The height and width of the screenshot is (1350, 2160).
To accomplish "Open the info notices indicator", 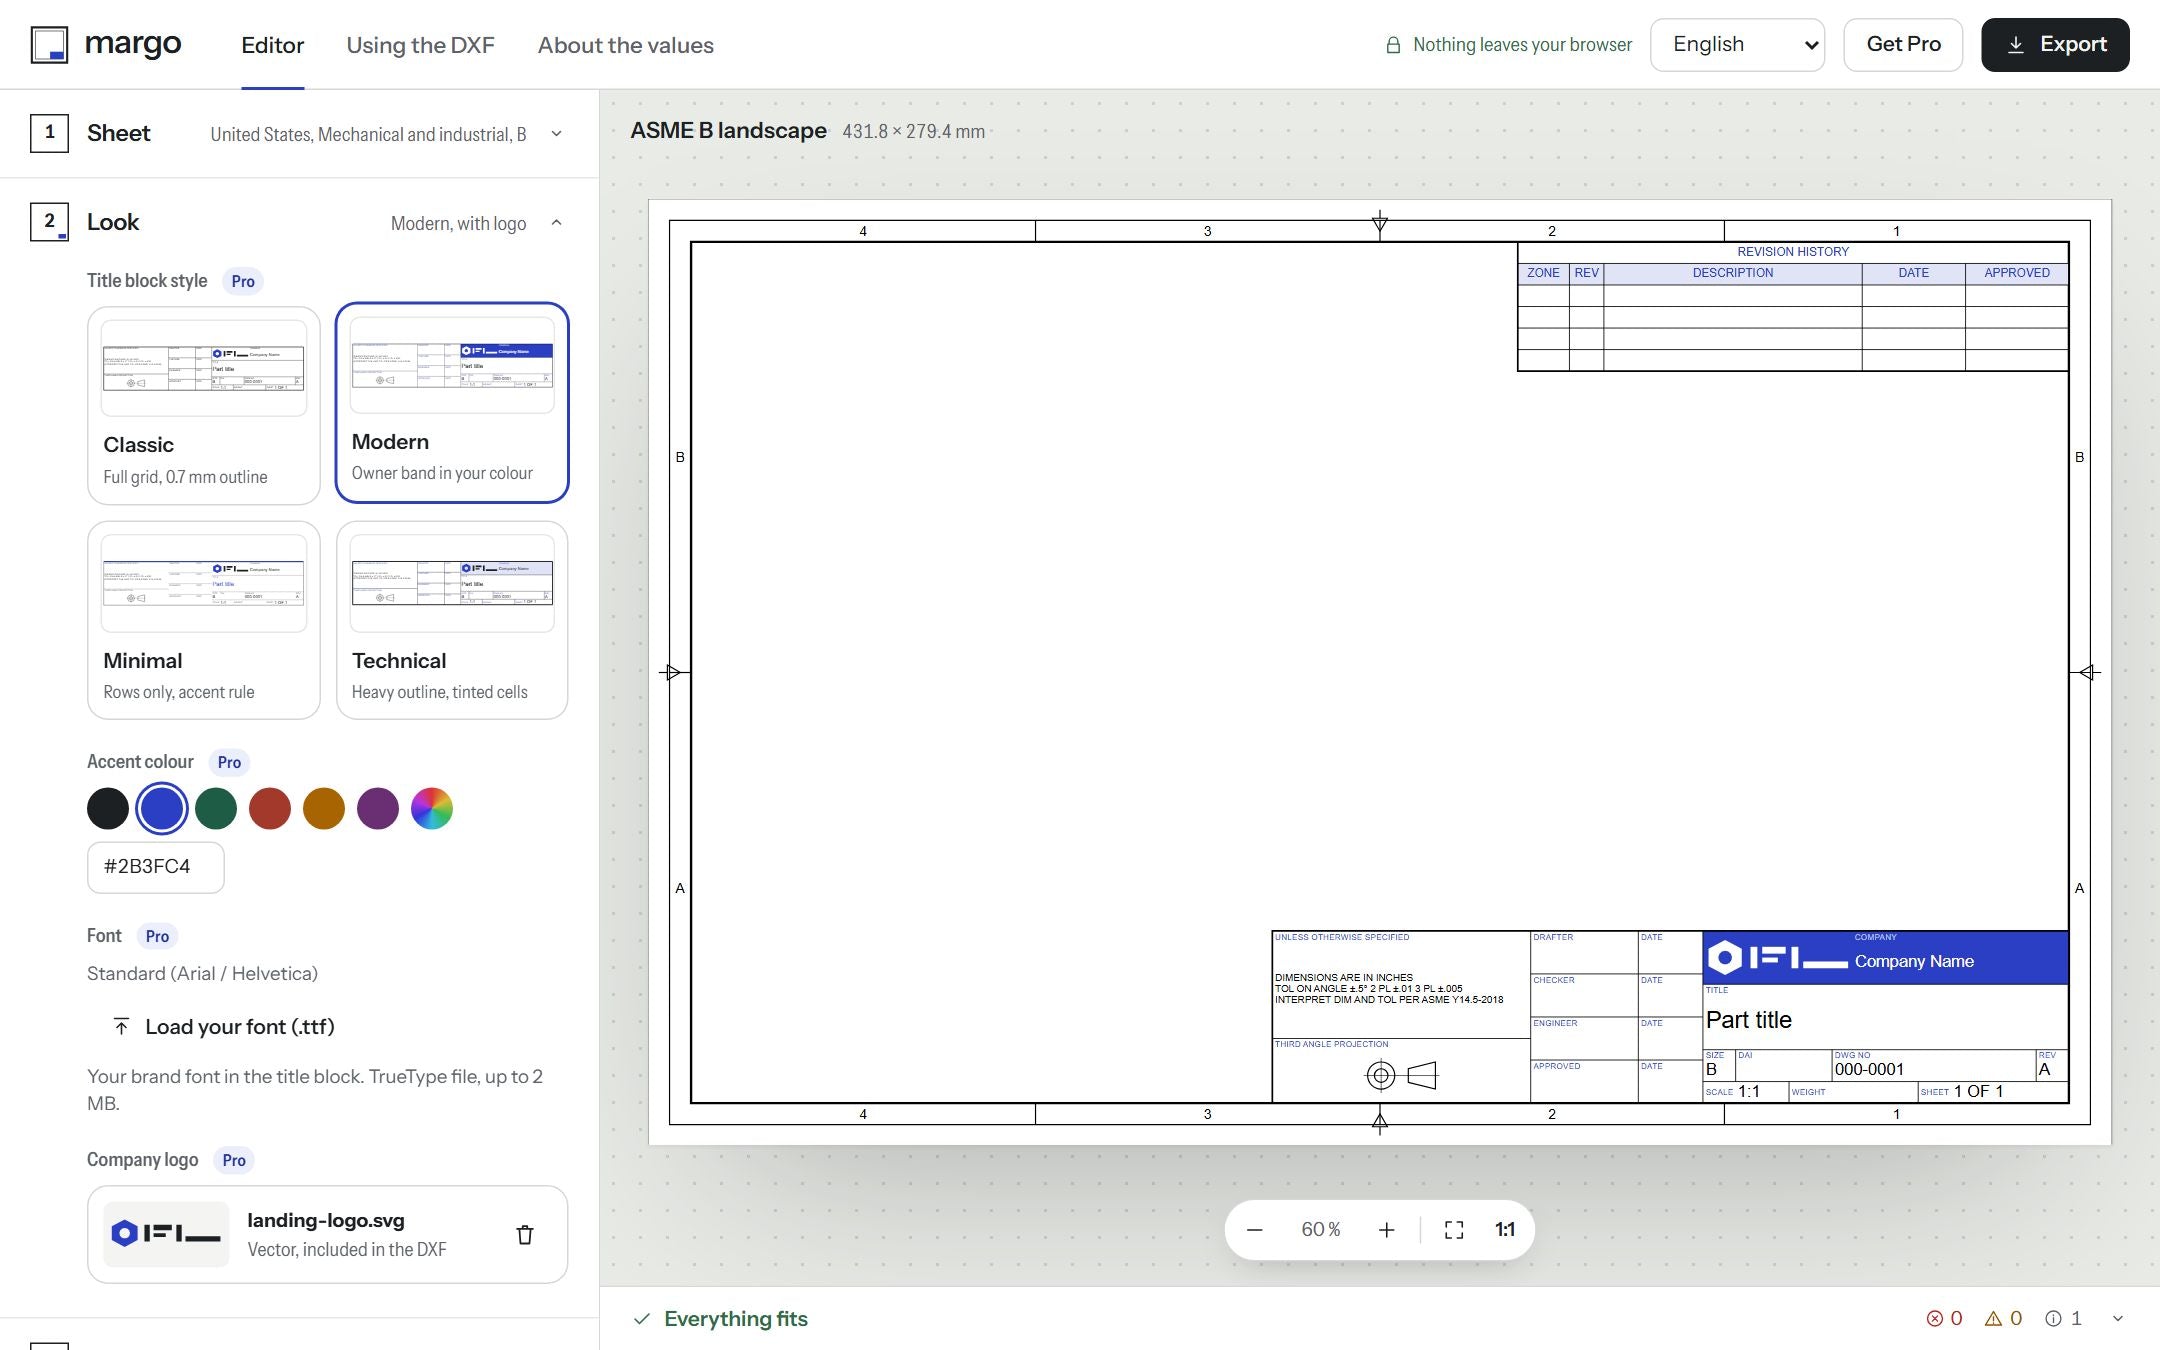I will tap(2063, 1318).
